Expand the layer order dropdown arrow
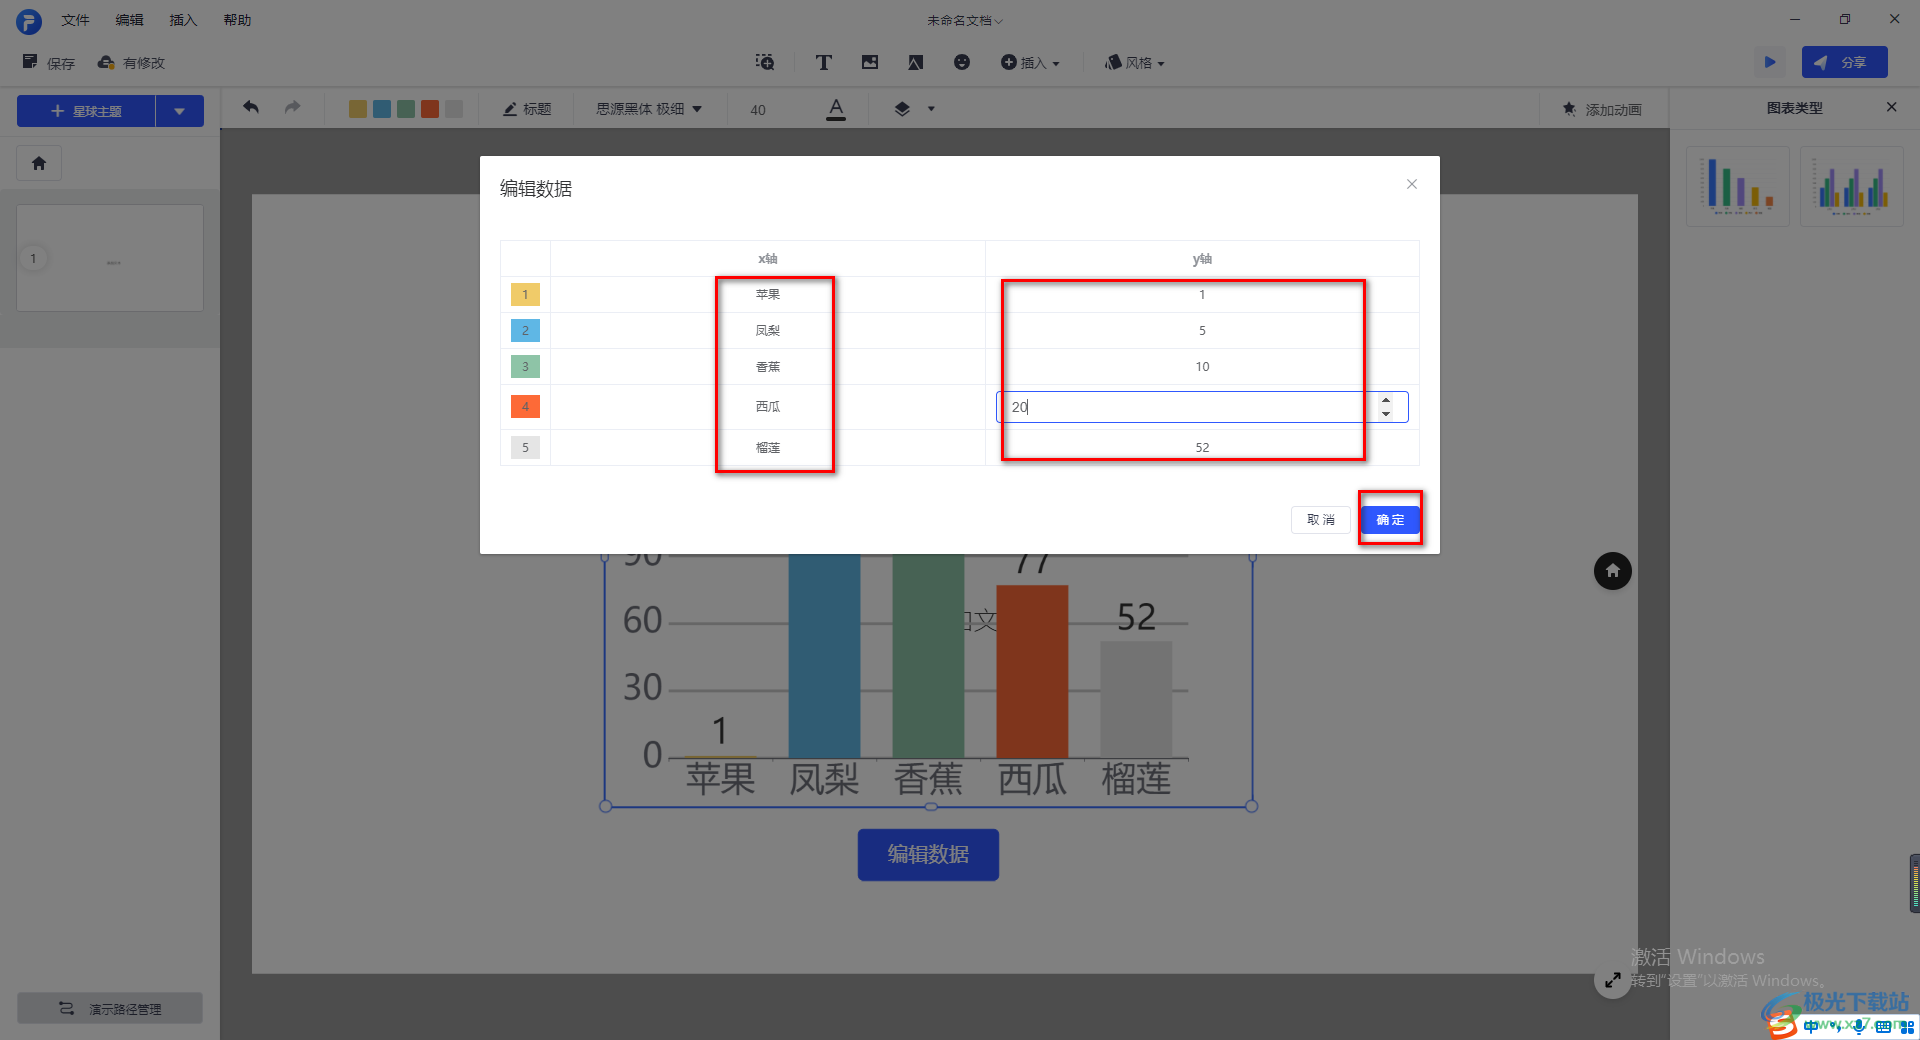Image resolution: width=1920 pixels, height=1040 pixels. pos(931,108)
